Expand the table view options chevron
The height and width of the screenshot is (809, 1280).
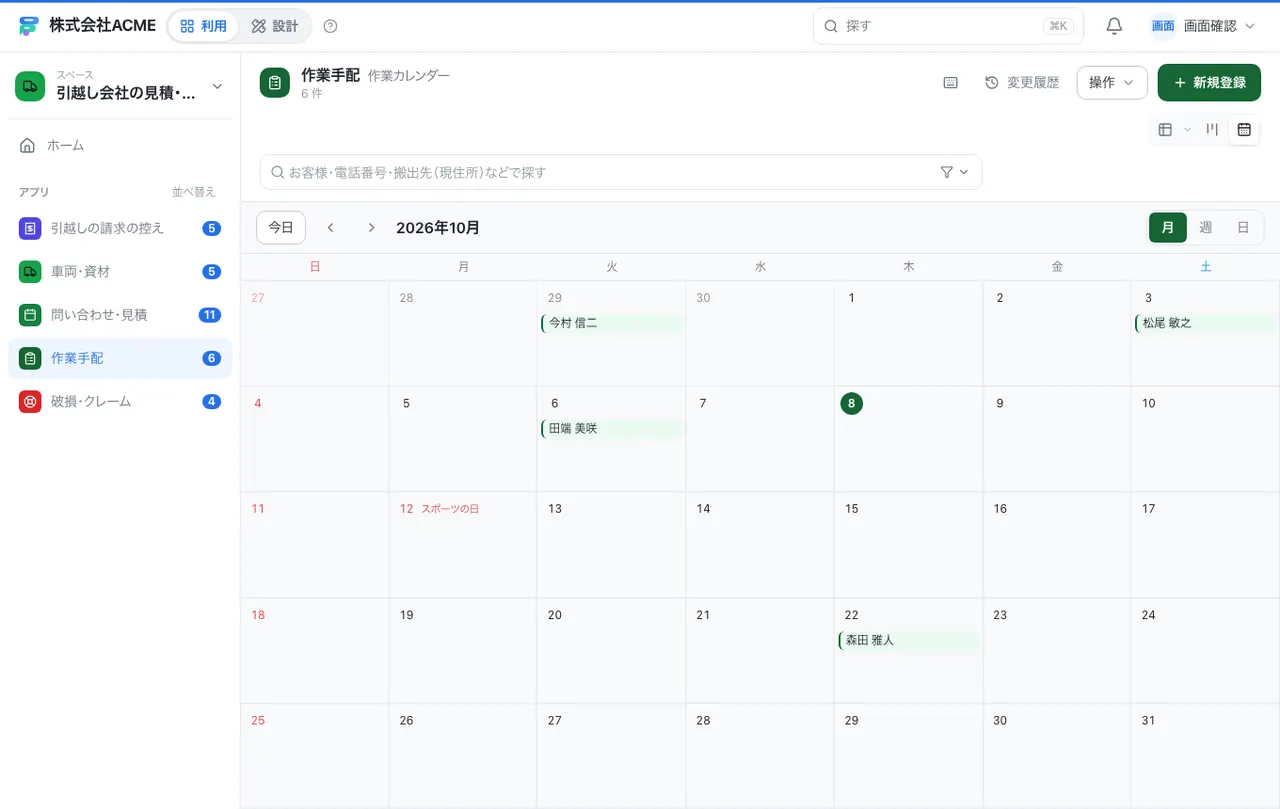point(1188,129)
